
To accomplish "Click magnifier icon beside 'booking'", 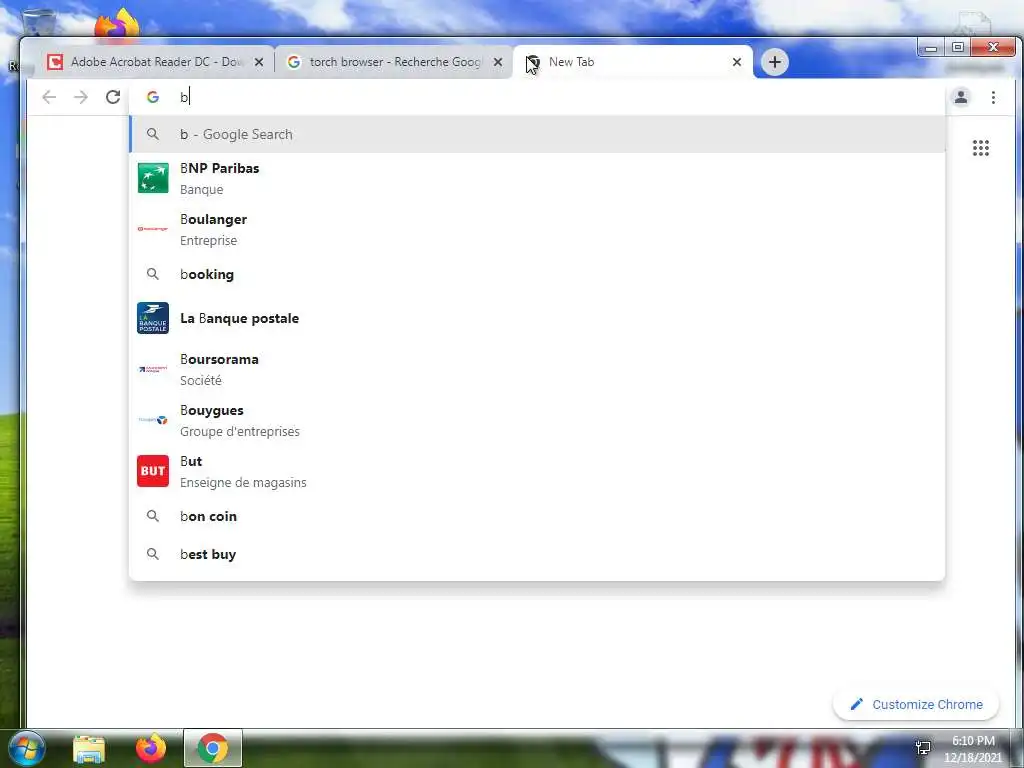I will 153,274.
